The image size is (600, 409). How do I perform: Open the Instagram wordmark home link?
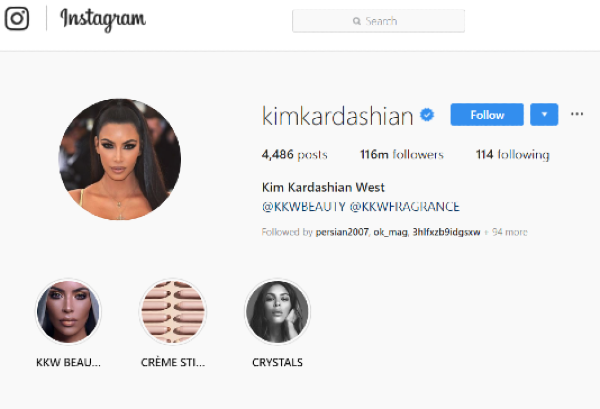click(103, 20)
